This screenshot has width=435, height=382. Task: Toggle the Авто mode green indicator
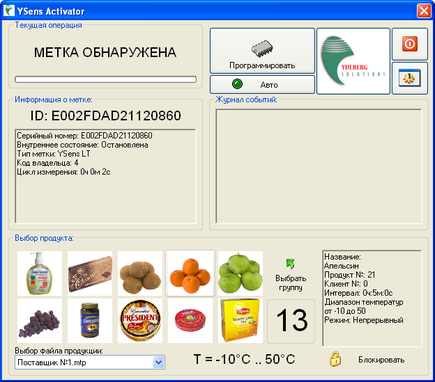click(x=237, y=84)
